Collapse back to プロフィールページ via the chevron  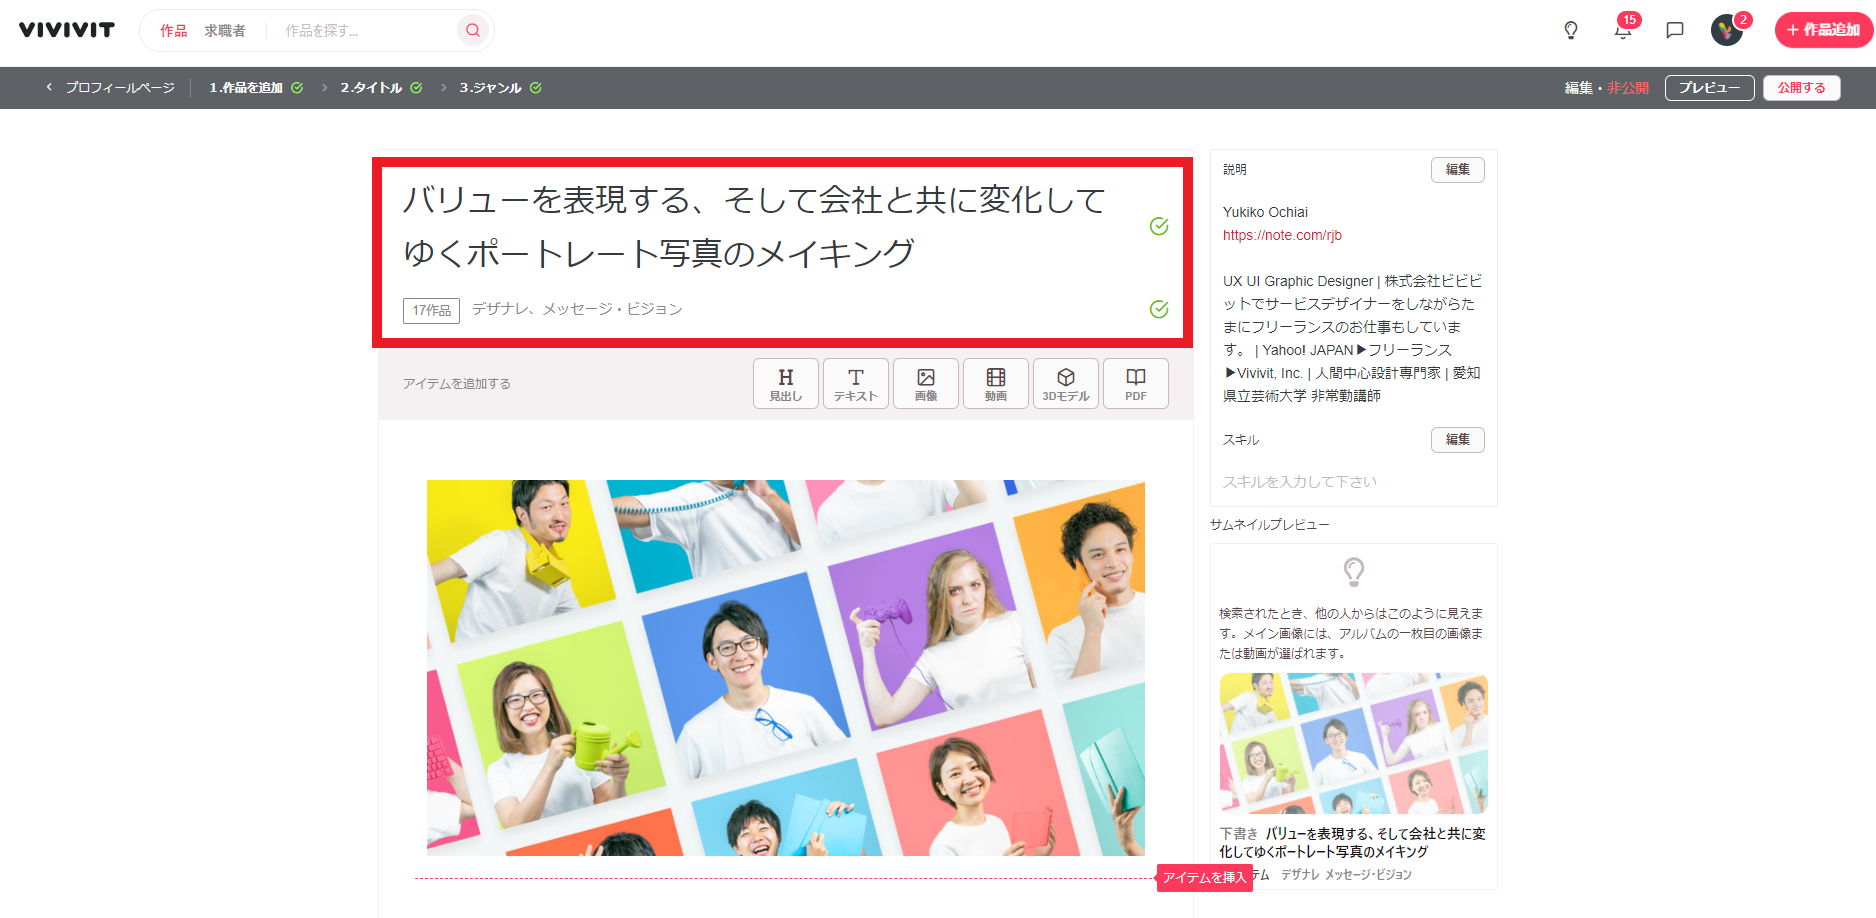pos(49,87)
